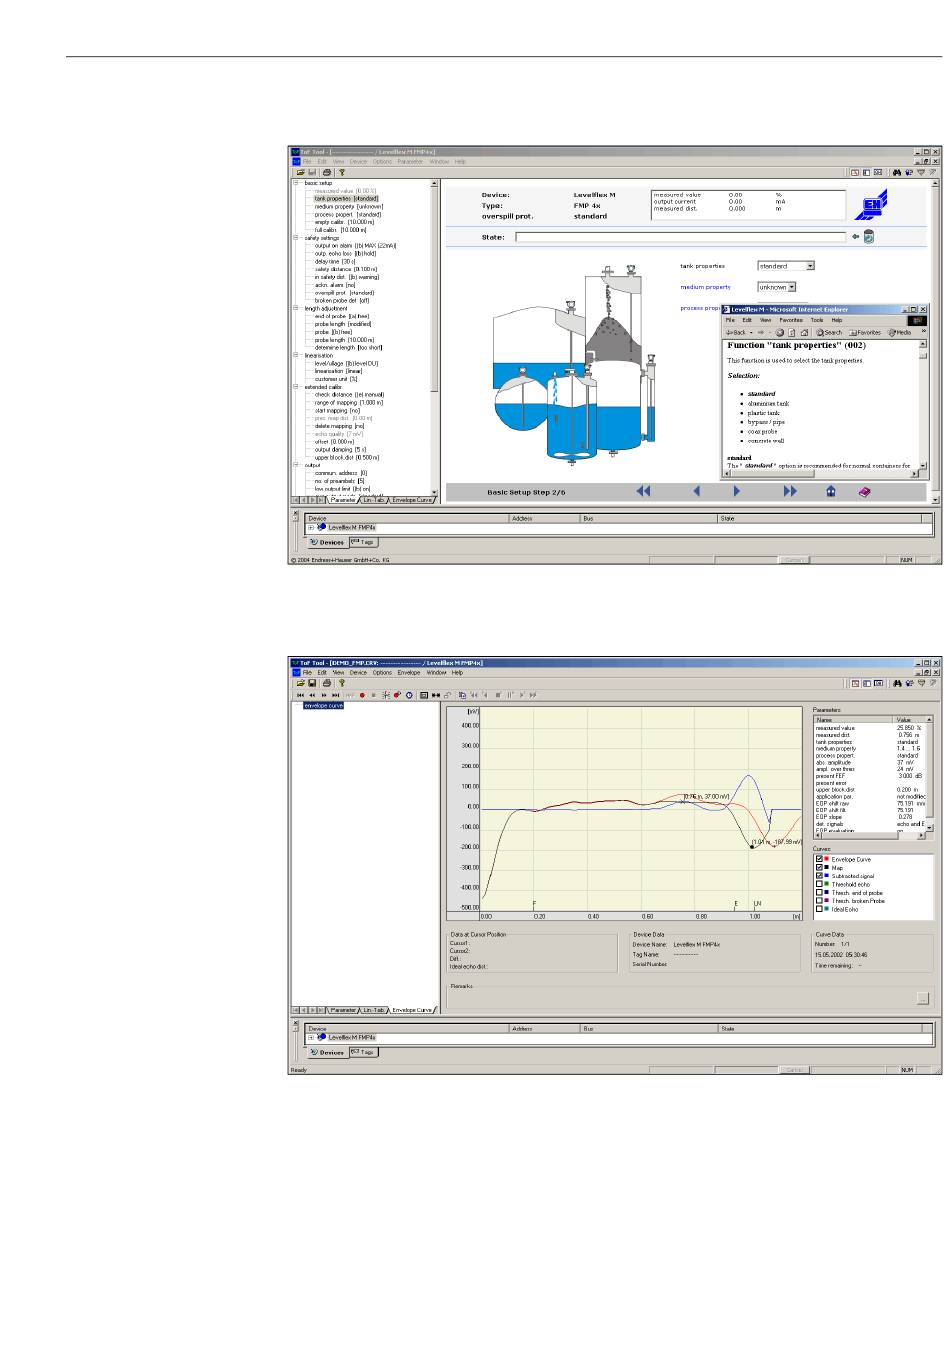
Task: Click the Print icon in lower window toolbar
Action: coord(326,683)
